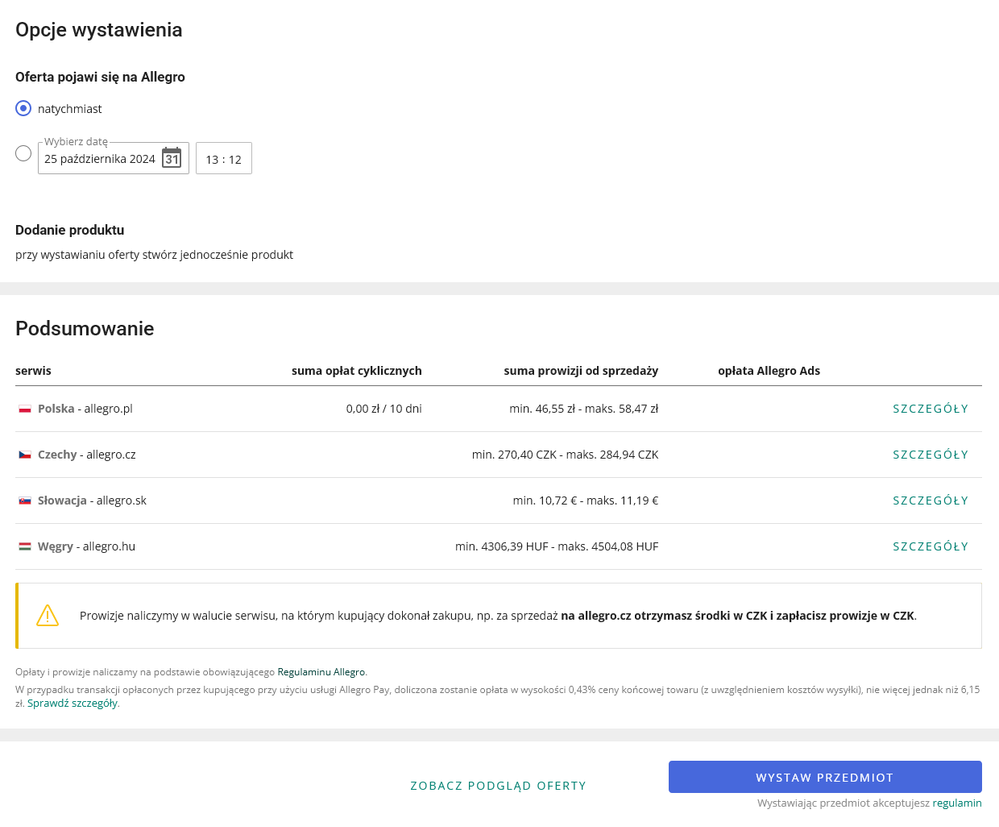
Task: Expand SZCZEGÓŁY for Czechy allegro.cz
Action: pos(930,455)
